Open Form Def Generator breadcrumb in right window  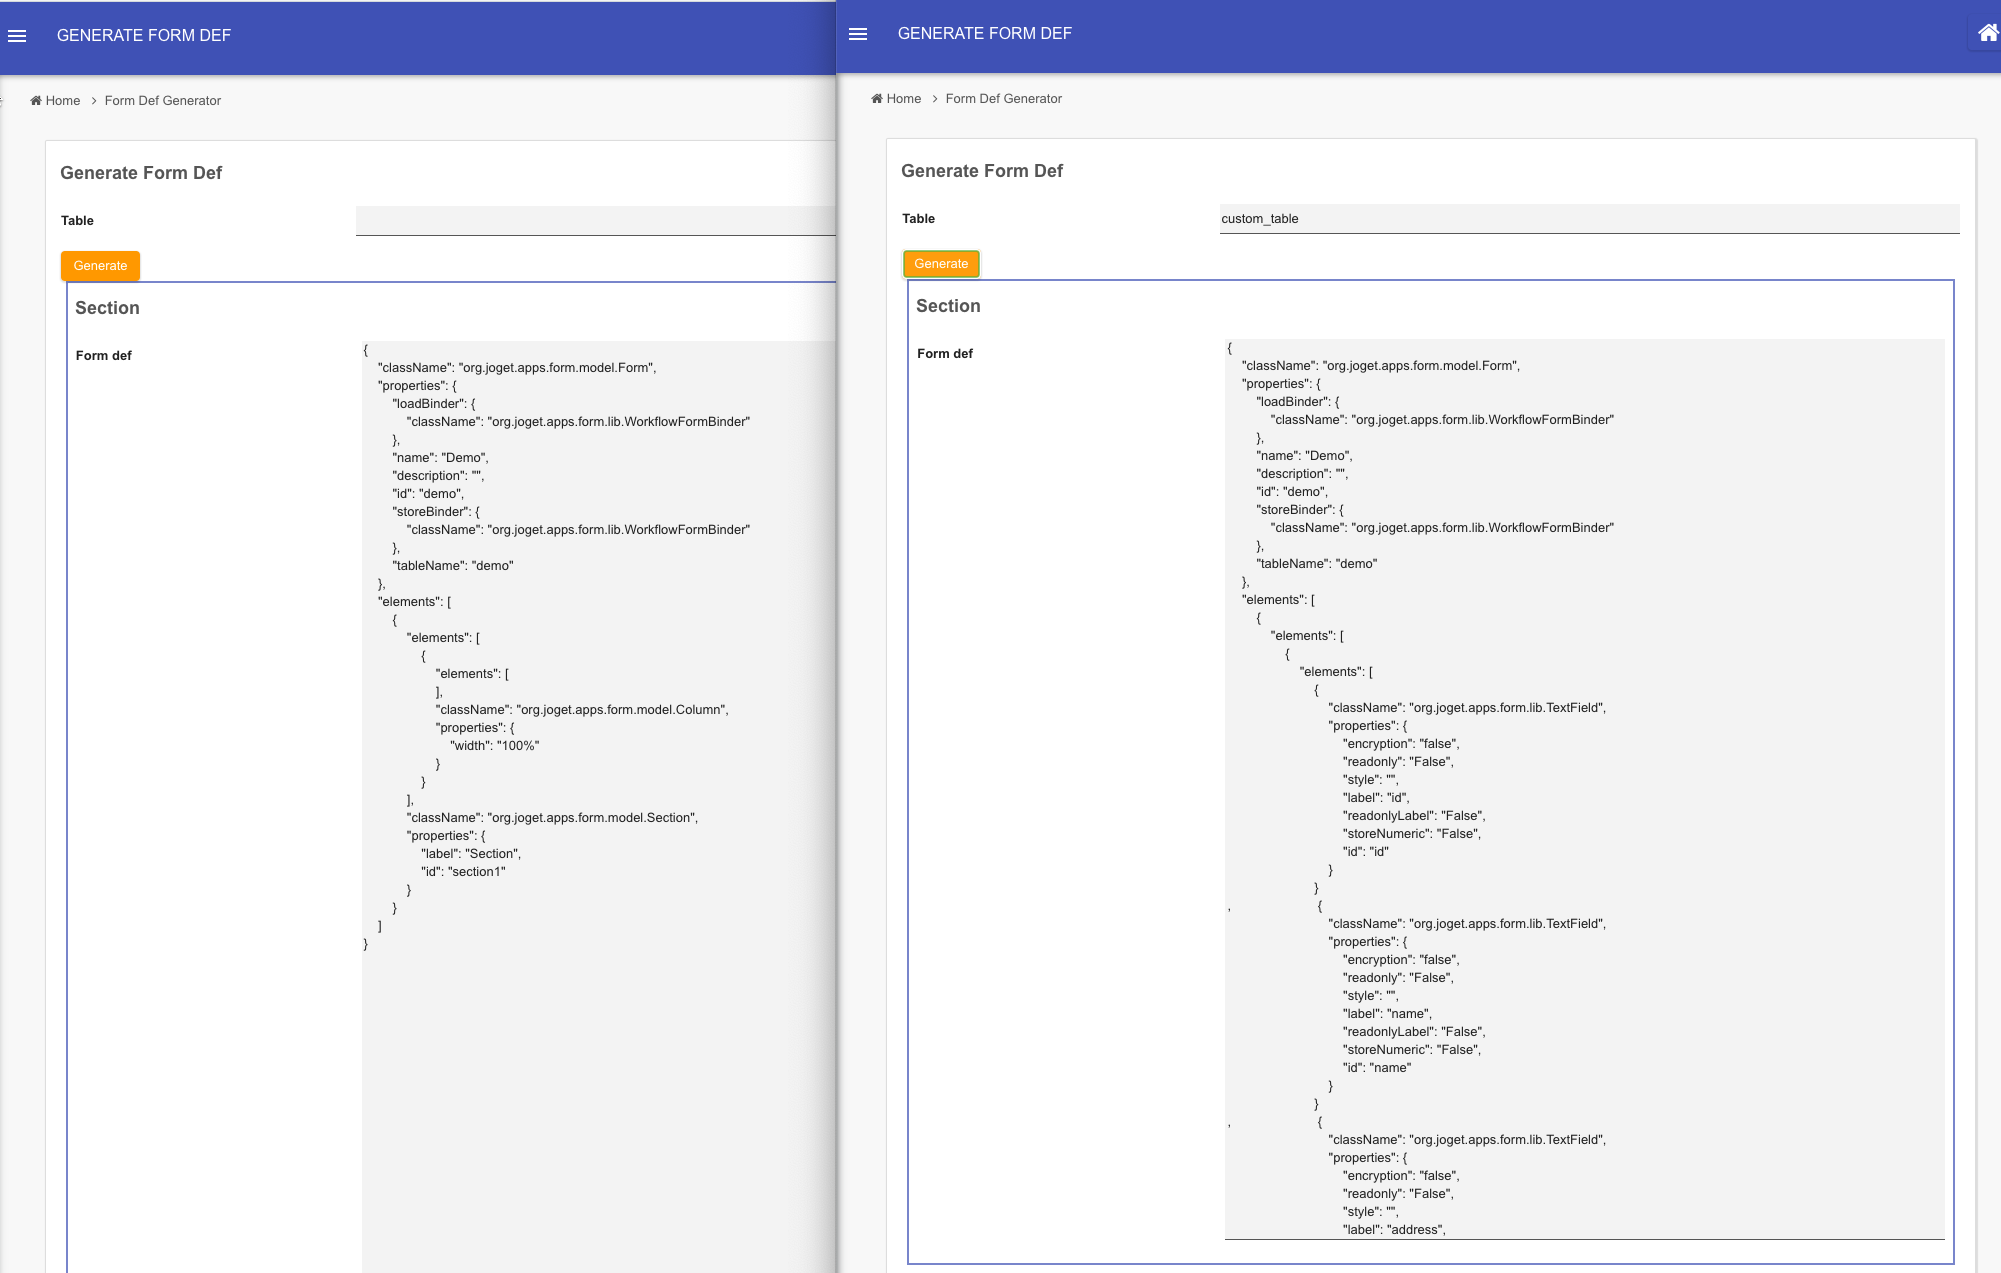pyautogui.click(x=1003, y=99)
